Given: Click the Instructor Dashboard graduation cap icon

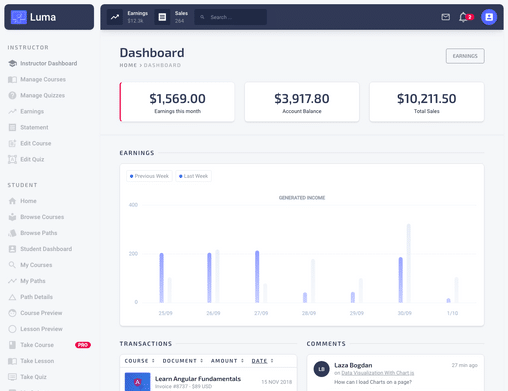Looking at the screenshot, I should [x=12, y=63].
